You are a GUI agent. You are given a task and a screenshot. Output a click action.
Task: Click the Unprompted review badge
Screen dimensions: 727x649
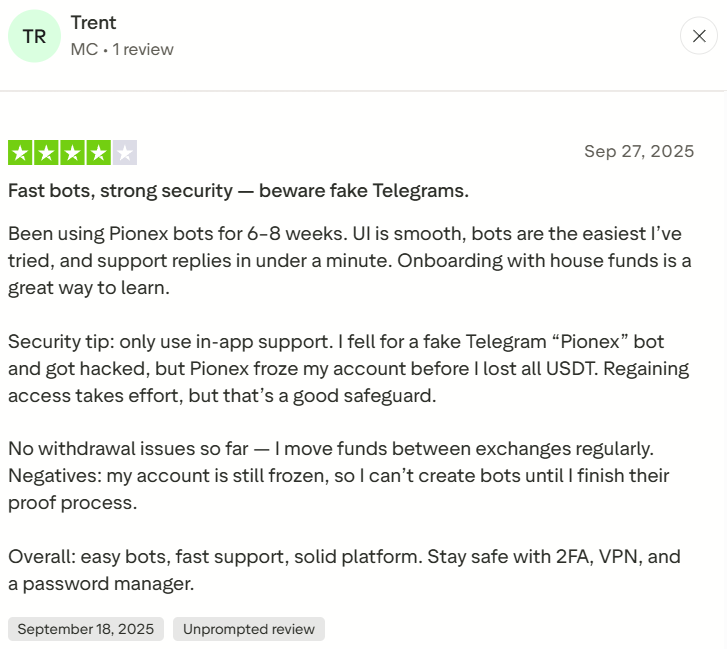[249, 629]
